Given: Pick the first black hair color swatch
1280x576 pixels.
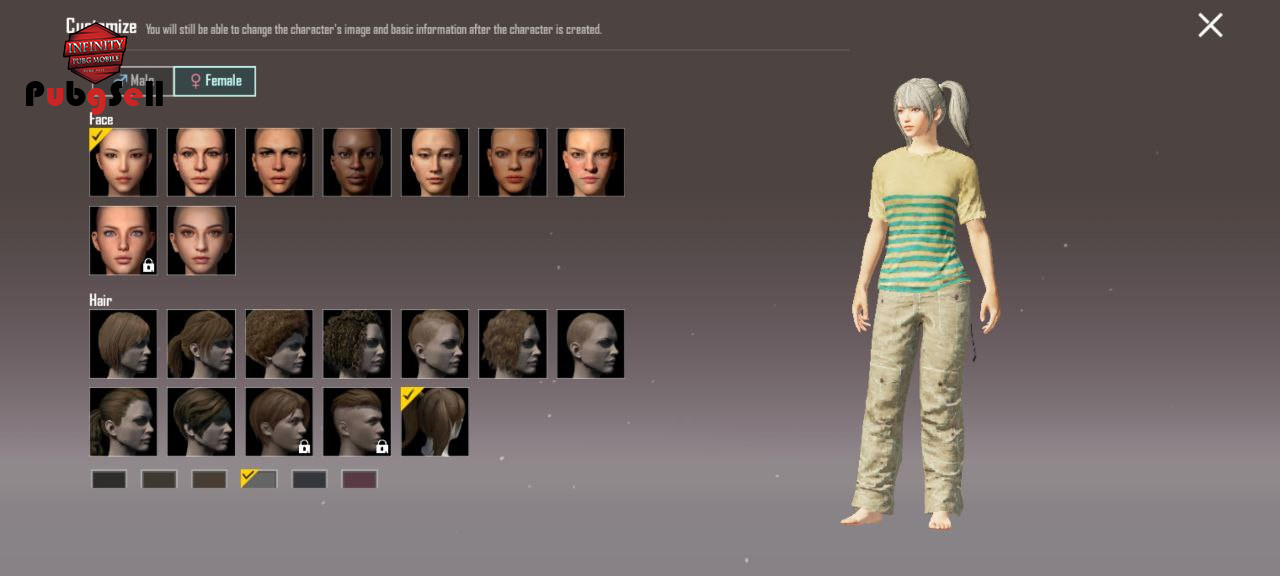Looking at the screenshot, I should pos(109,480).
